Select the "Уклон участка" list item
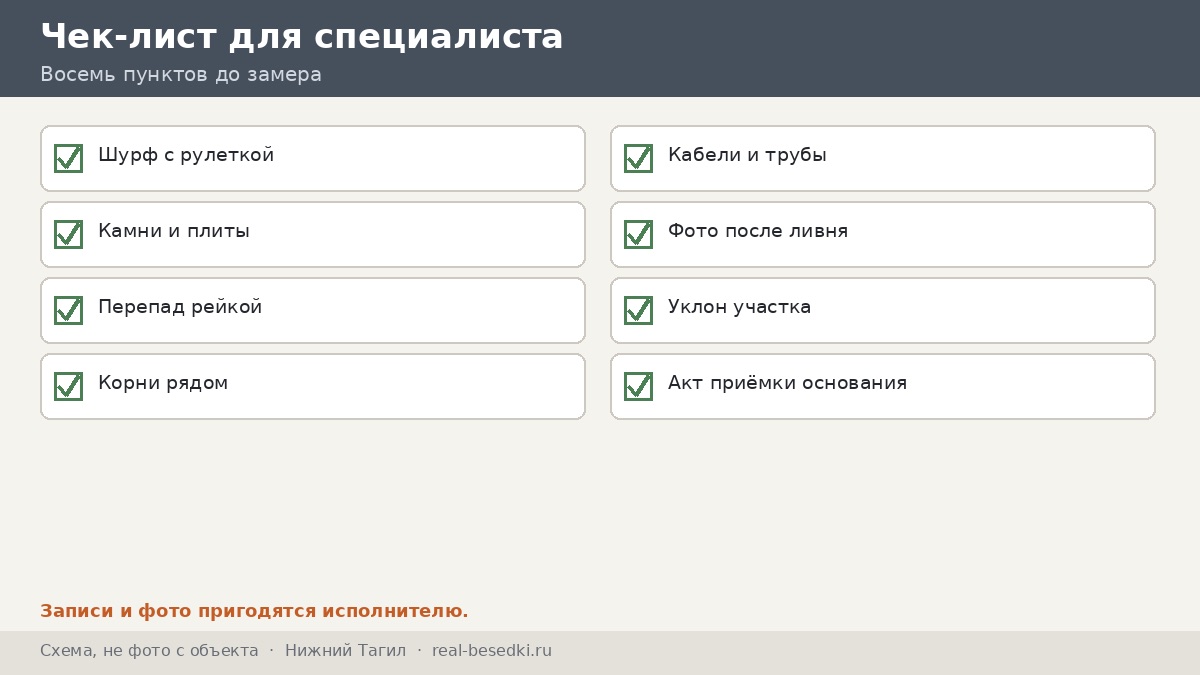 pos(883,310)
